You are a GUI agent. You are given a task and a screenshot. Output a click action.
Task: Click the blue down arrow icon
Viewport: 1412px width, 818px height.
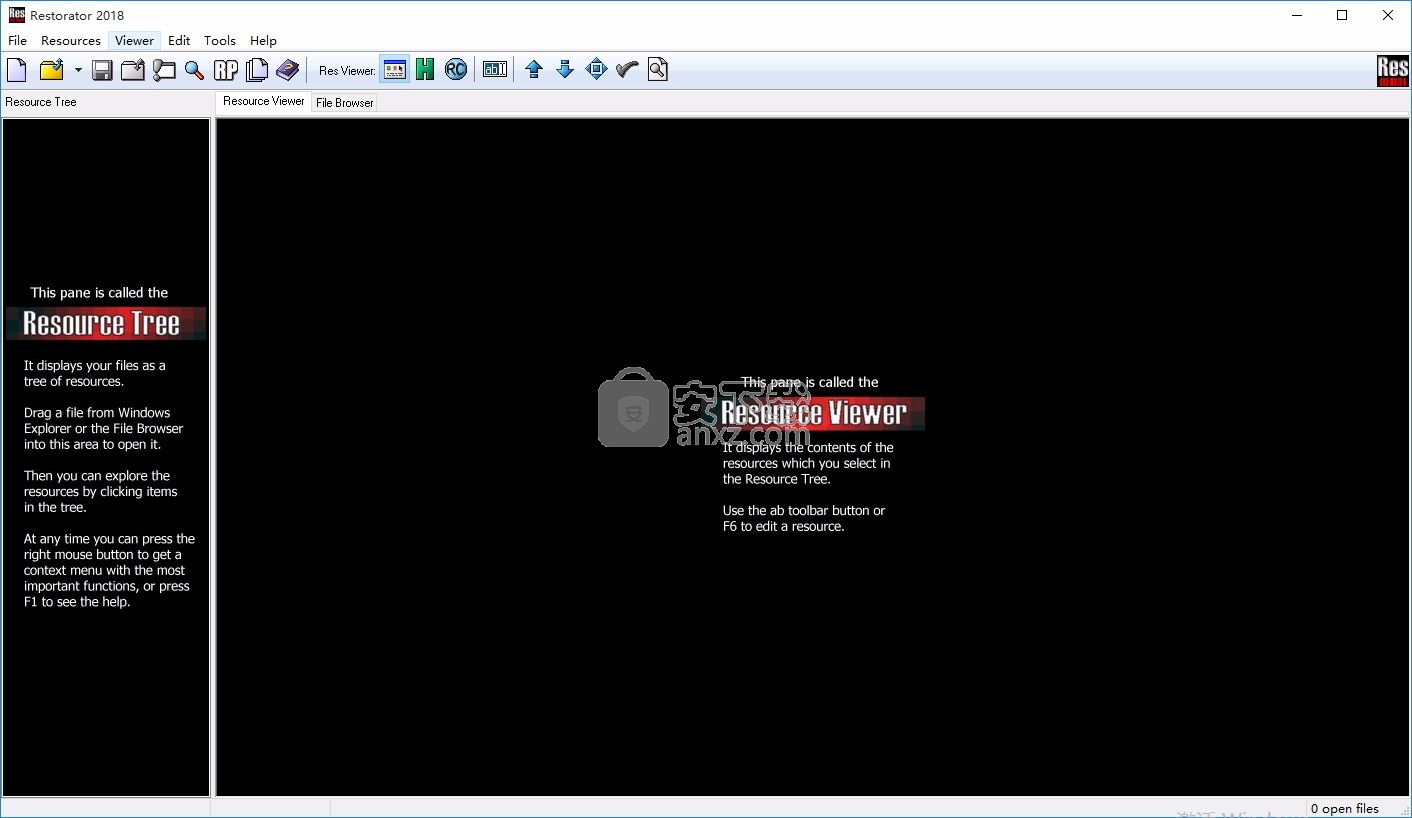coord(565,70)
